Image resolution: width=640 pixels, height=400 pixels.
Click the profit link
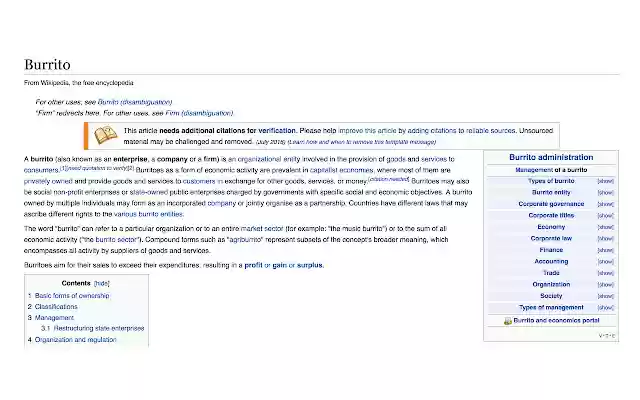[253, 265]
